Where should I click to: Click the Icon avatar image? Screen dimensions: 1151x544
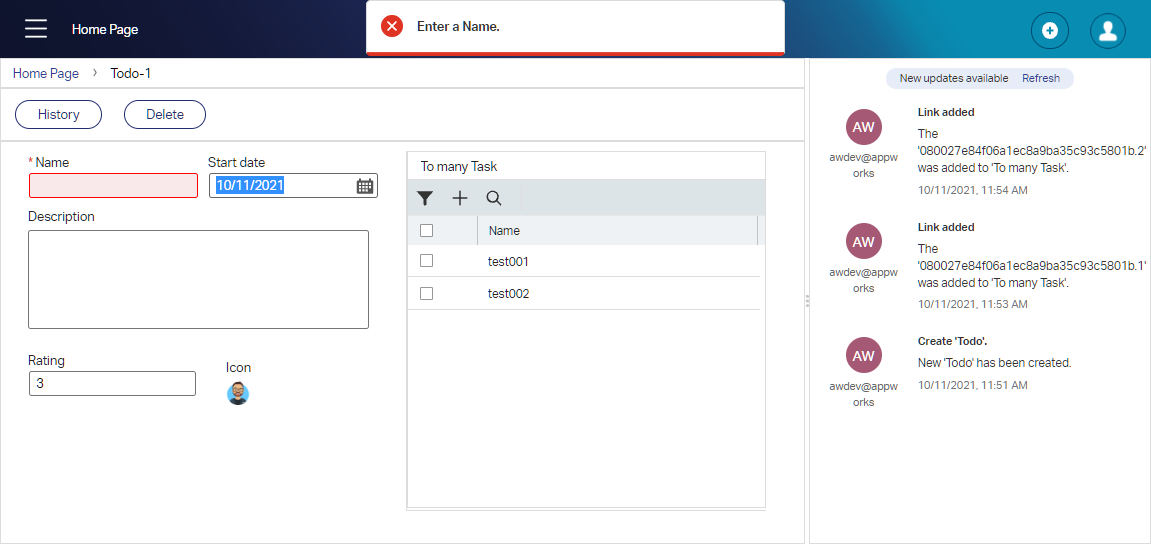[x=238, y=394]
